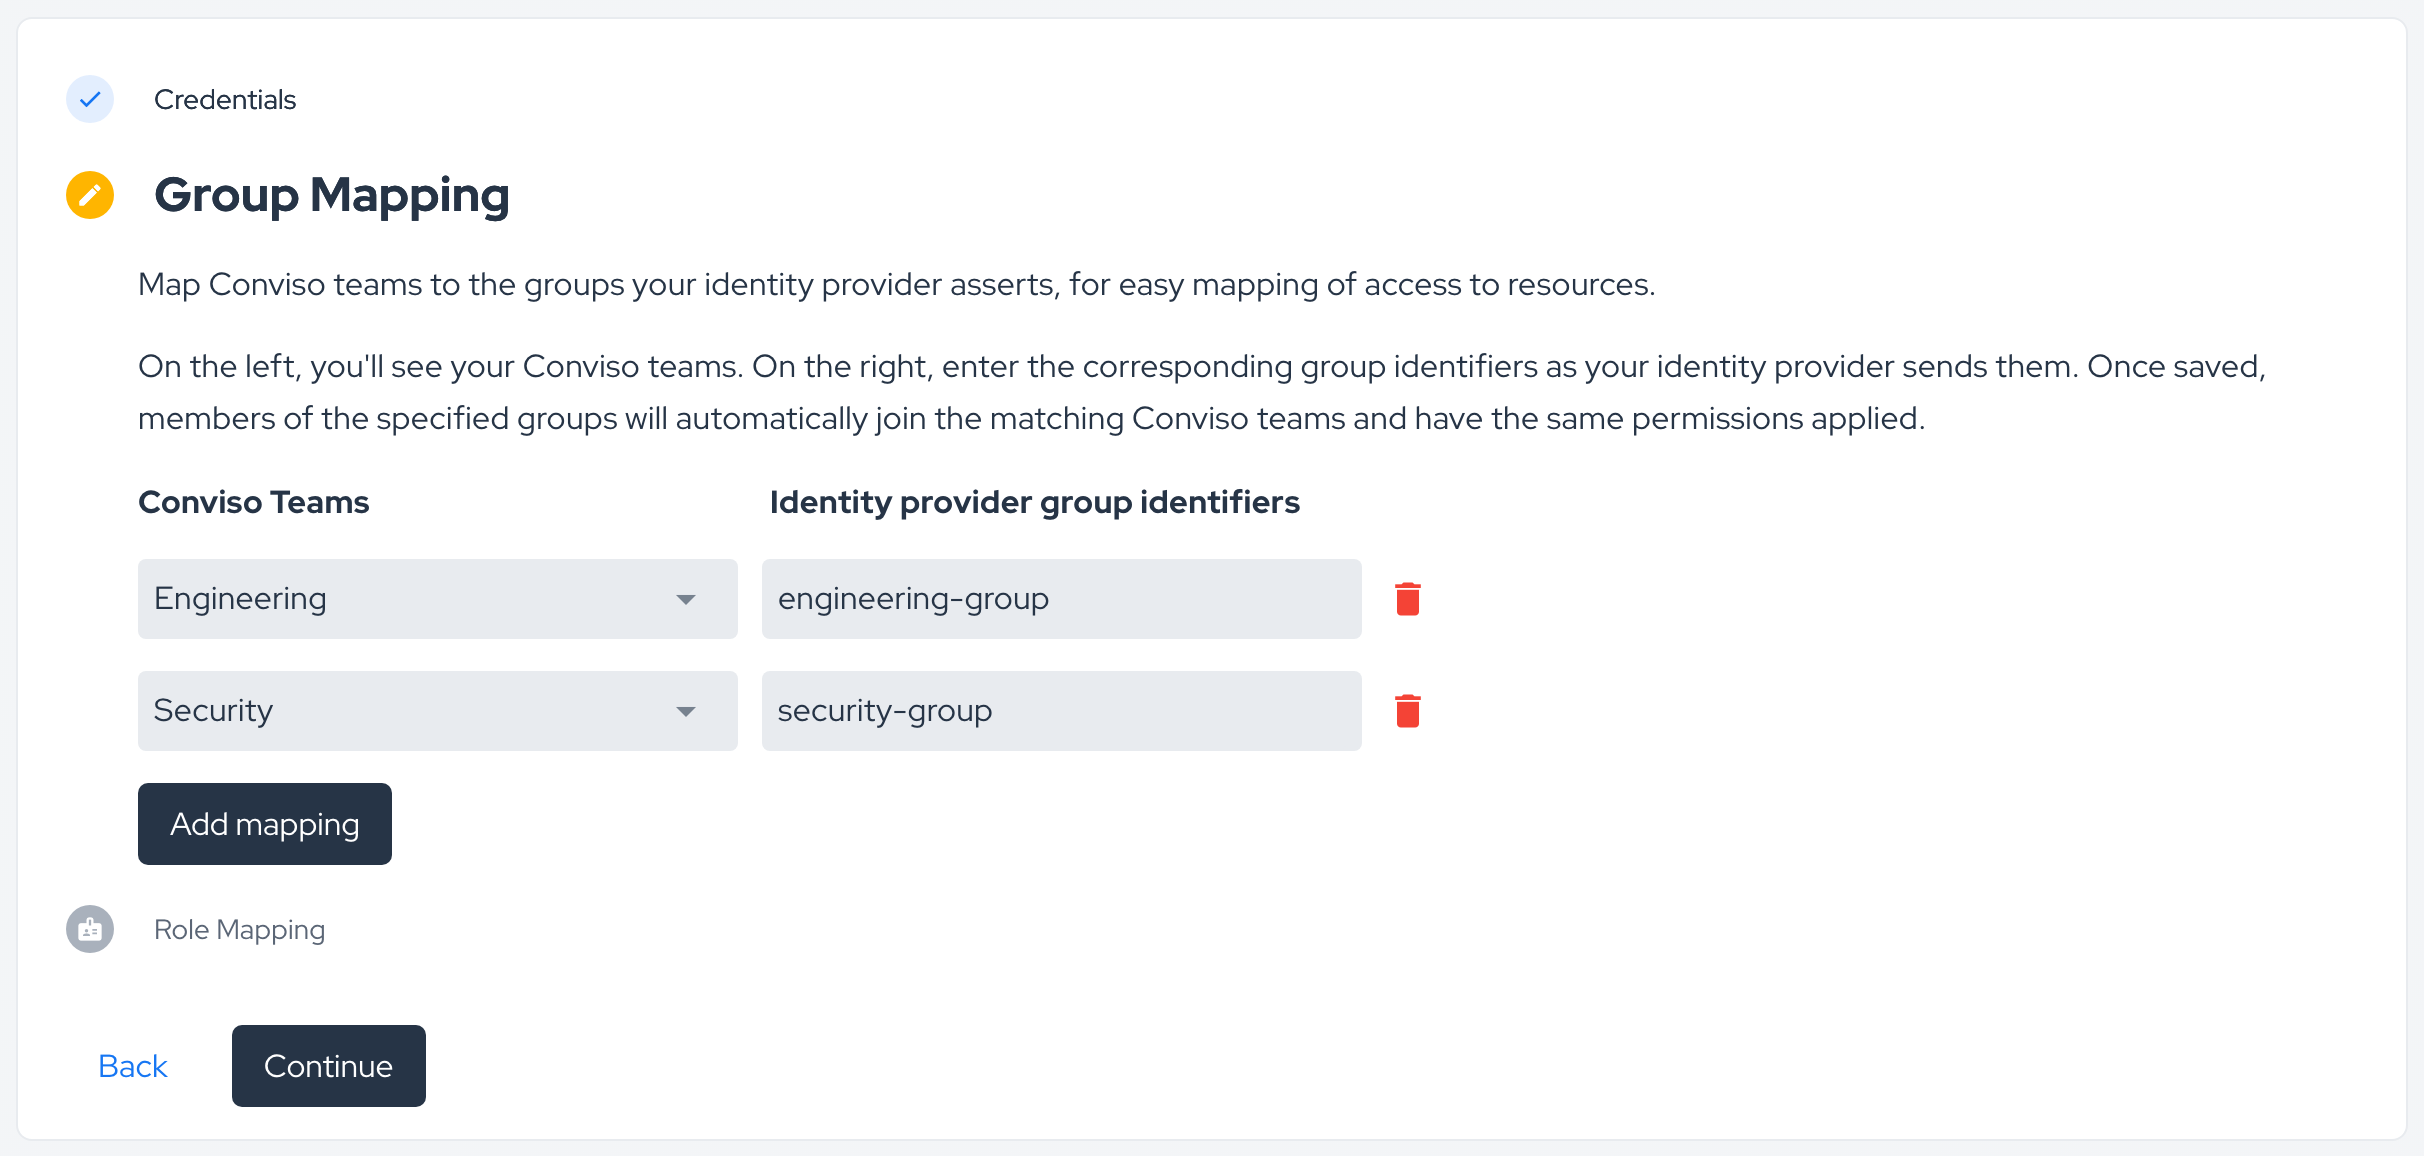This screenshot has width=2424, height=1156.
Task: Open the Credentials step label
Action: coord(225,100)
